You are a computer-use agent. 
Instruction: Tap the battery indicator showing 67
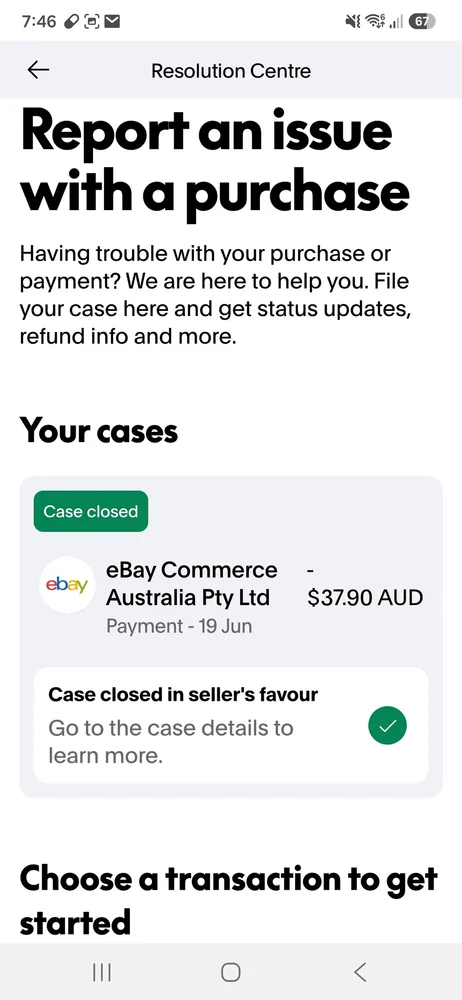click(421, 22)
